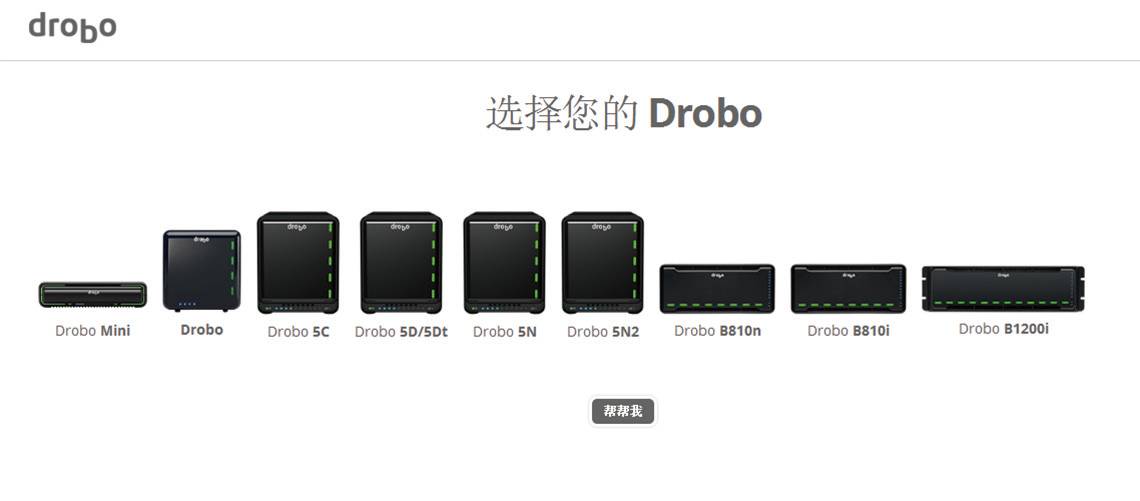Viewport: 1140px width, 501px height.
Task: Pick the Drobo 5D/5Dt device image
Action: point(401,263)
